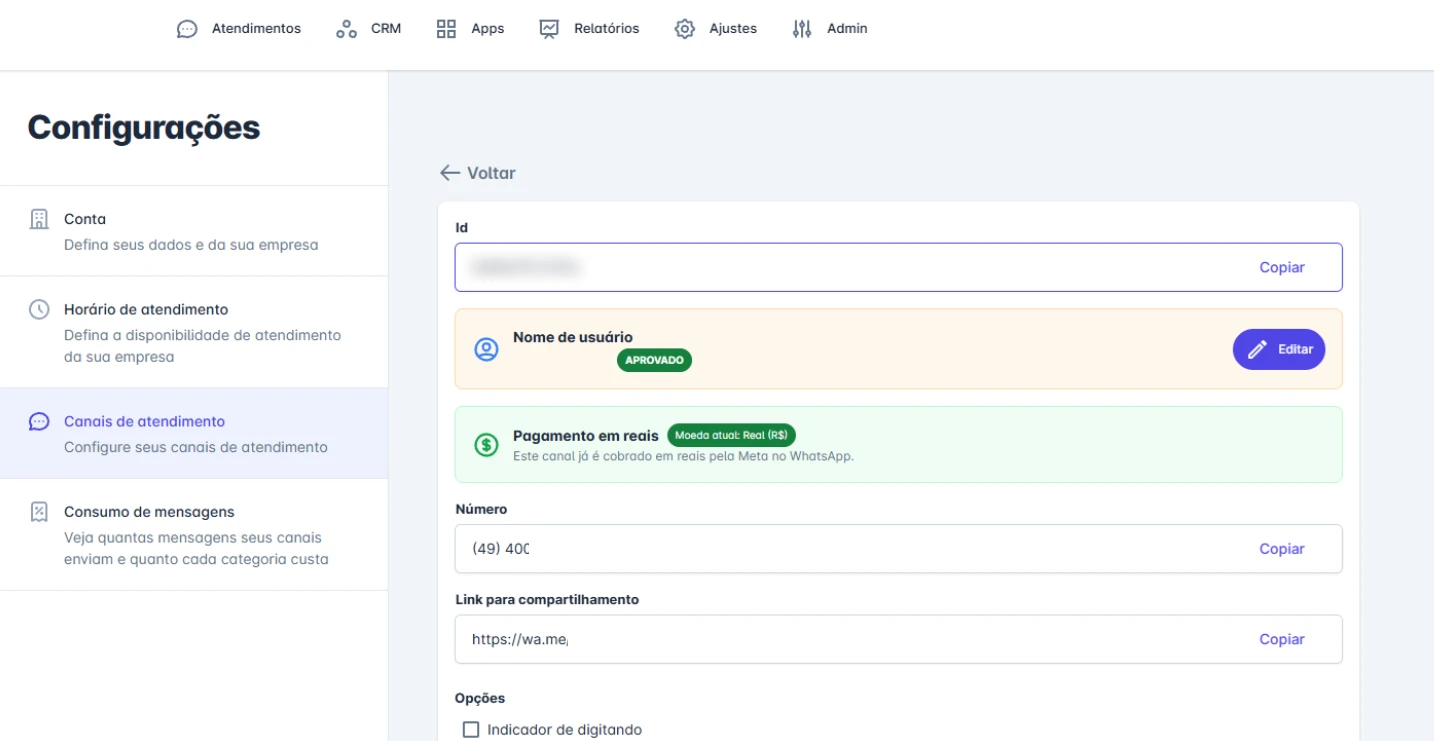1434x741 pixels.
Task: Click the Atendimentos chat bubble icon
Action: tap(187, 29)
